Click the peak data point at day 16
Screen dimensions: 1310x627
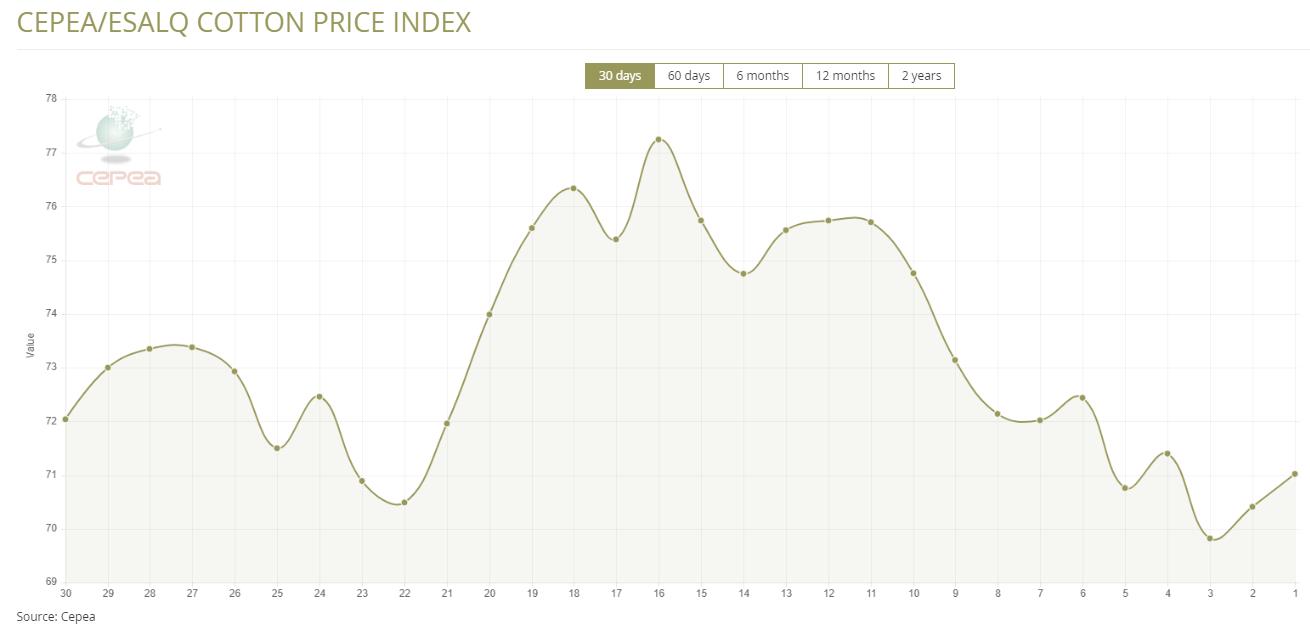tap(658, 139)
